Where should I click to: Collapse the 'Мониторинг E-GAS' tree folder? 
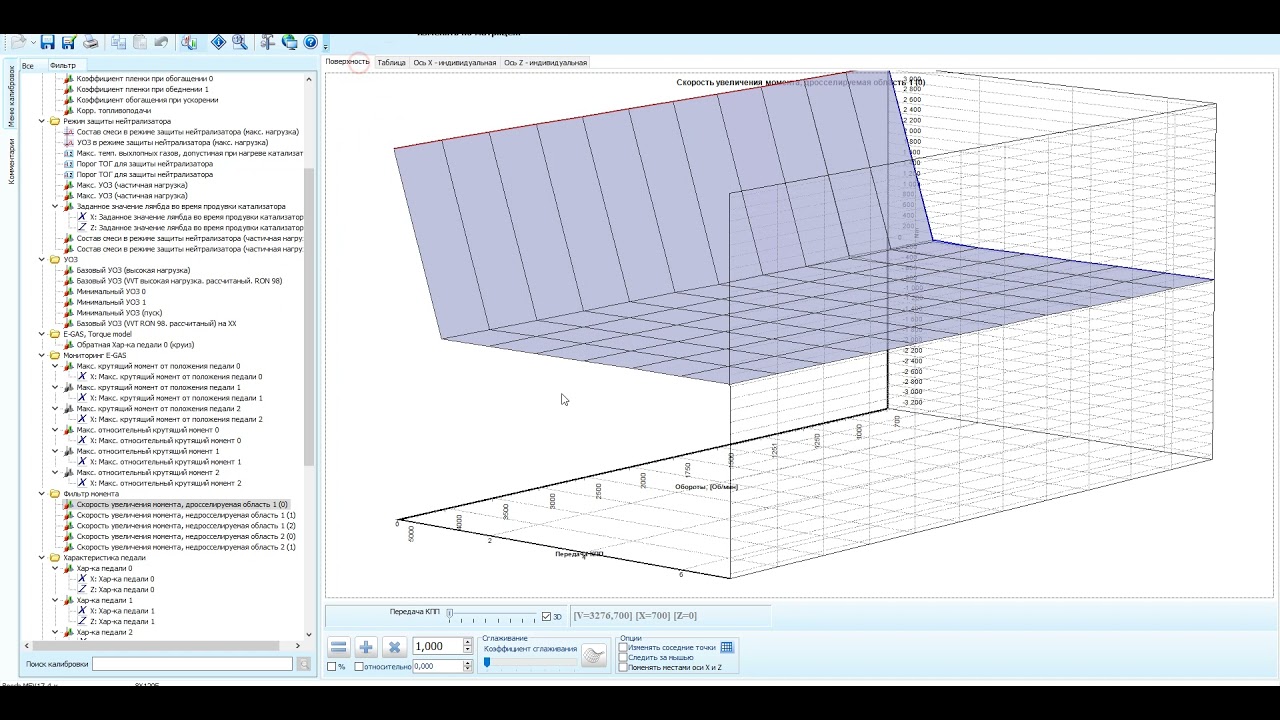click(42, 355)
